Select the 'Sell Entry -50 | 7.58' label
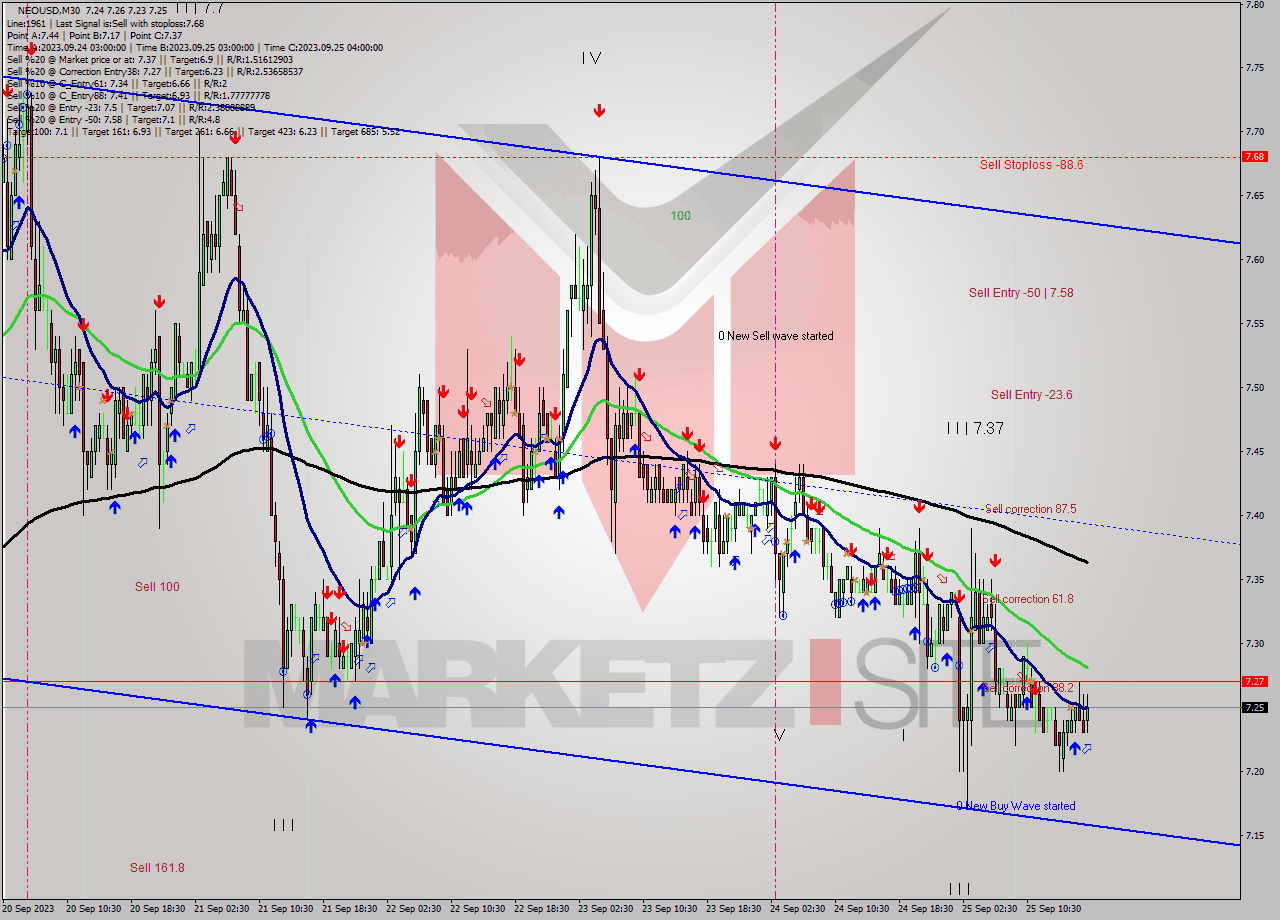 click(1021, 293)
